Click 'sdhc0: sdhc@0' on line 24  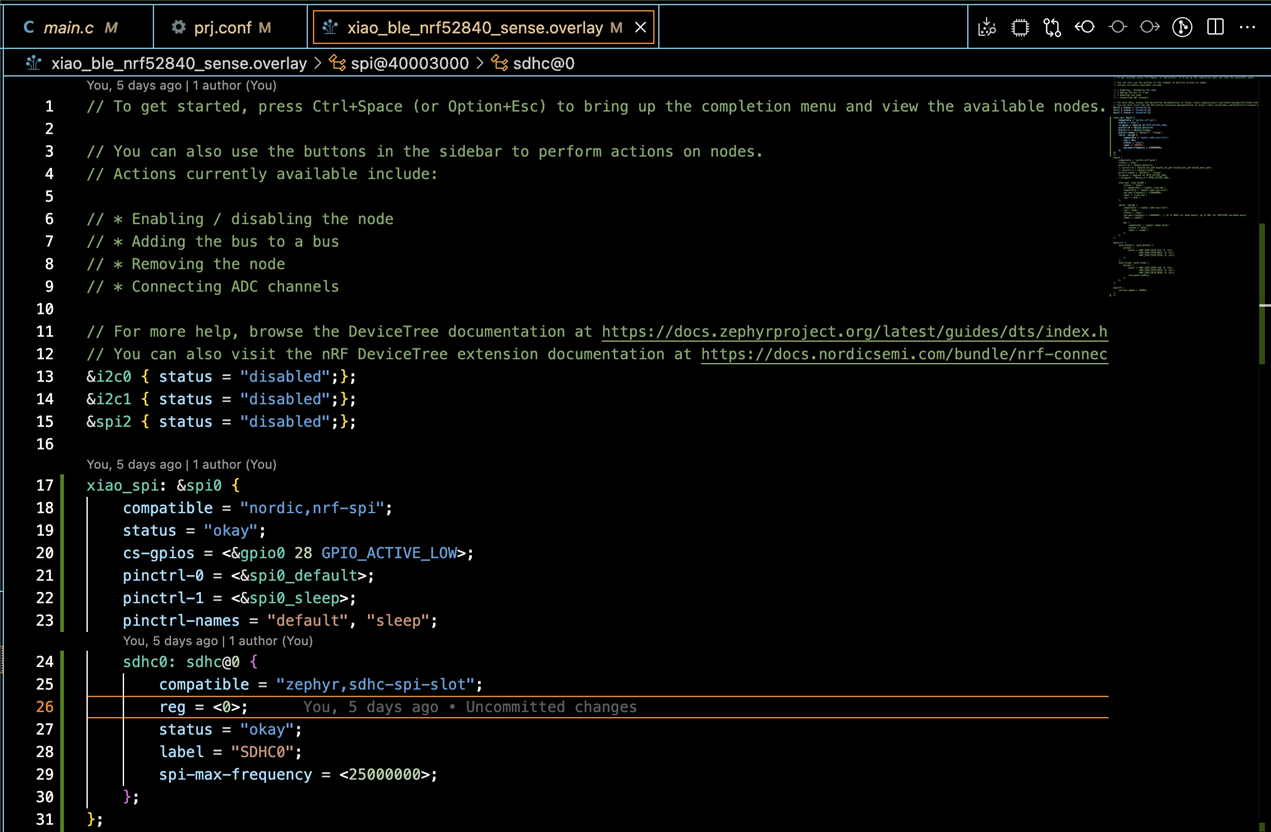182,661
